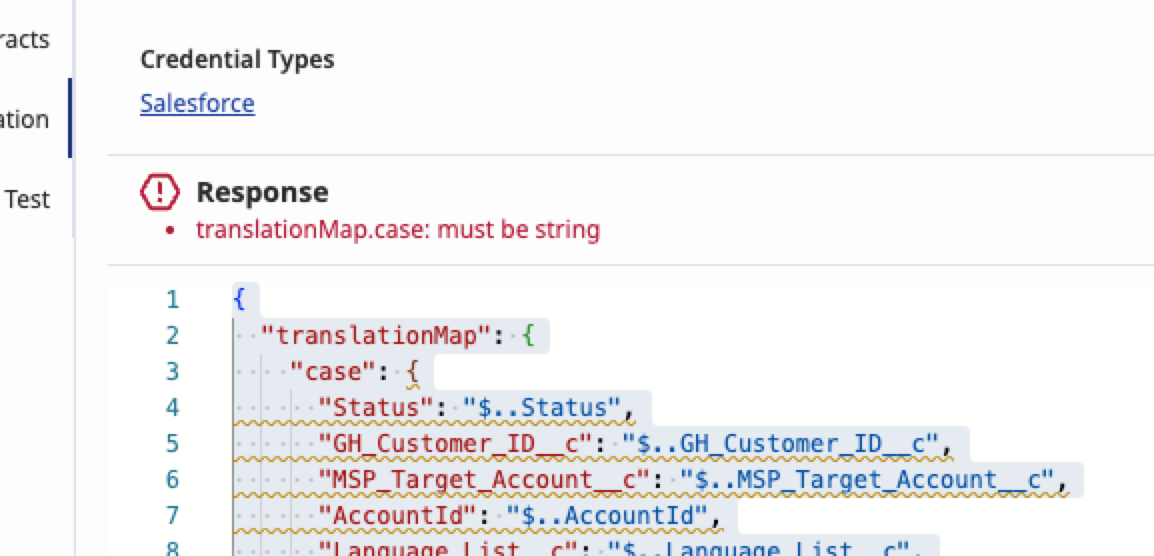This screenshot has width=1154, height=556.
Task: Click line number 6 in the editor gutter
Action: click(172, 479)
